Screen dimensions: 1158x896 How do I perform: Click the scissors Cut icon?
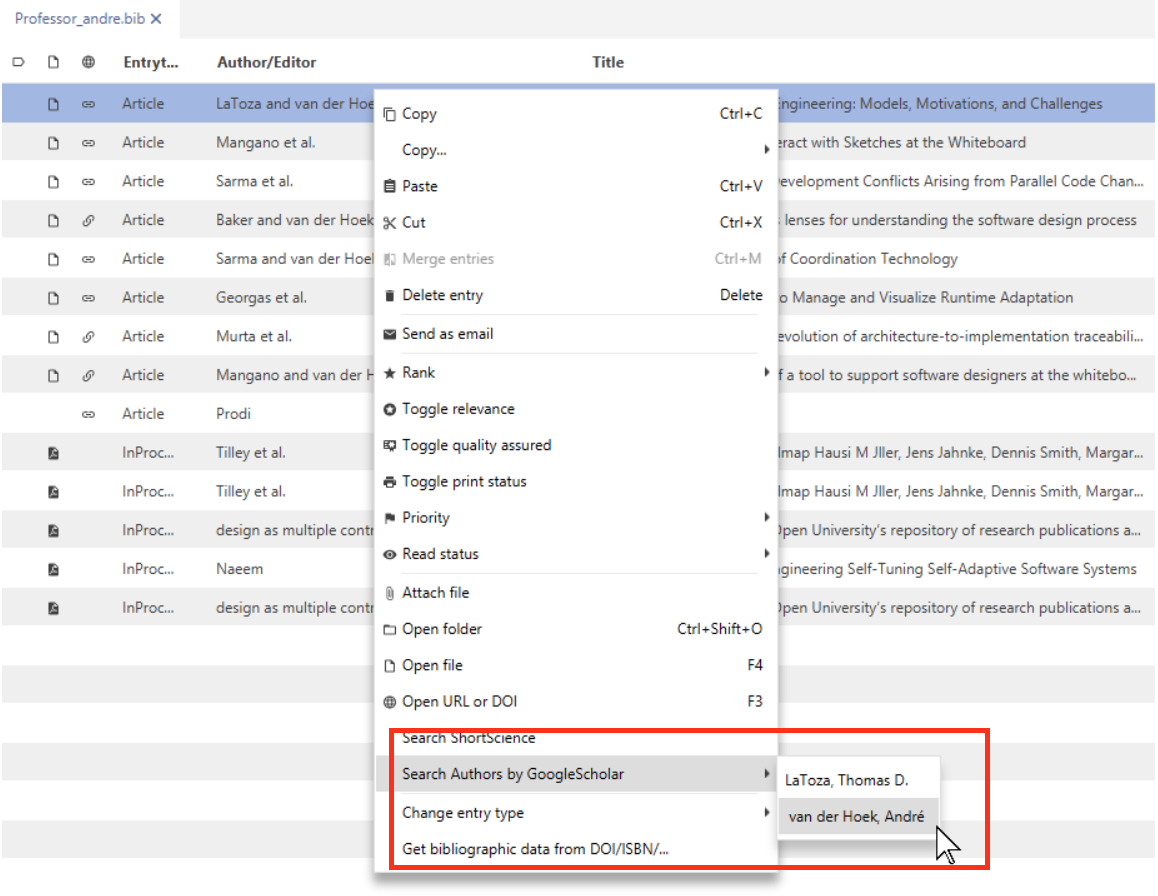[x=389, y=223]
